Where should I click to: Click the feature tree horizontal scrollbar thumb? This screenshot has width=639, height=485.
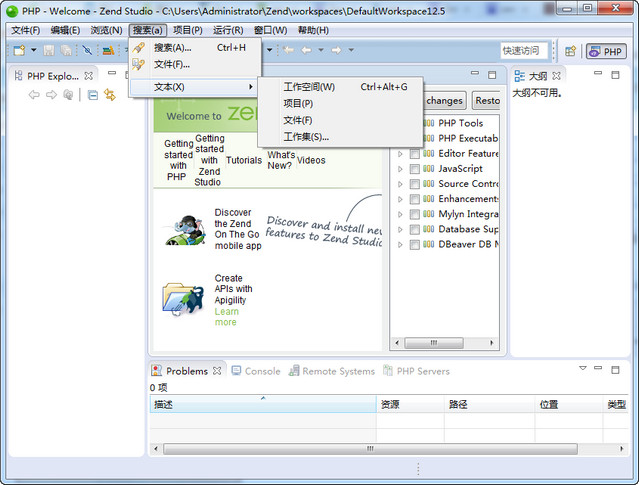pyautogui.click(x=434, y=343)
